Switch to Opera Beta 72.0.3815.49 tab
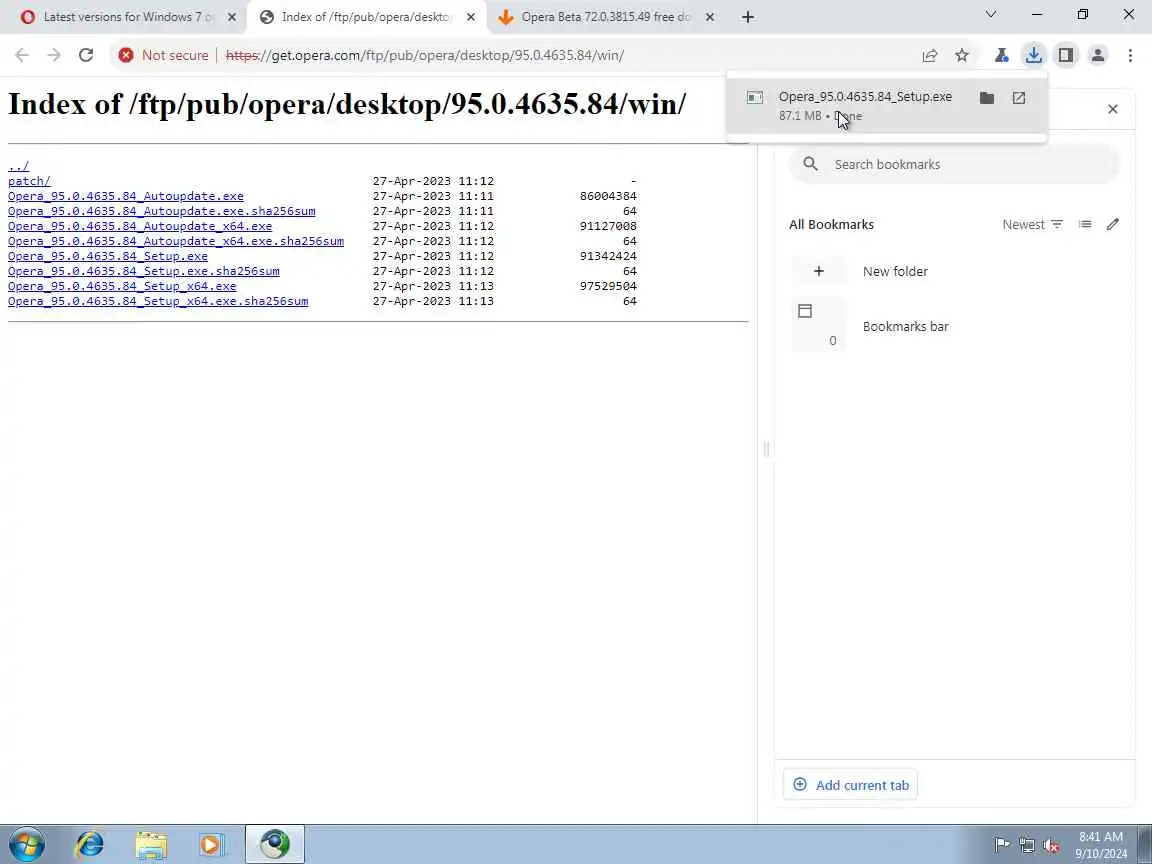This screenshot has height=864, width=1152. point(605,17)
